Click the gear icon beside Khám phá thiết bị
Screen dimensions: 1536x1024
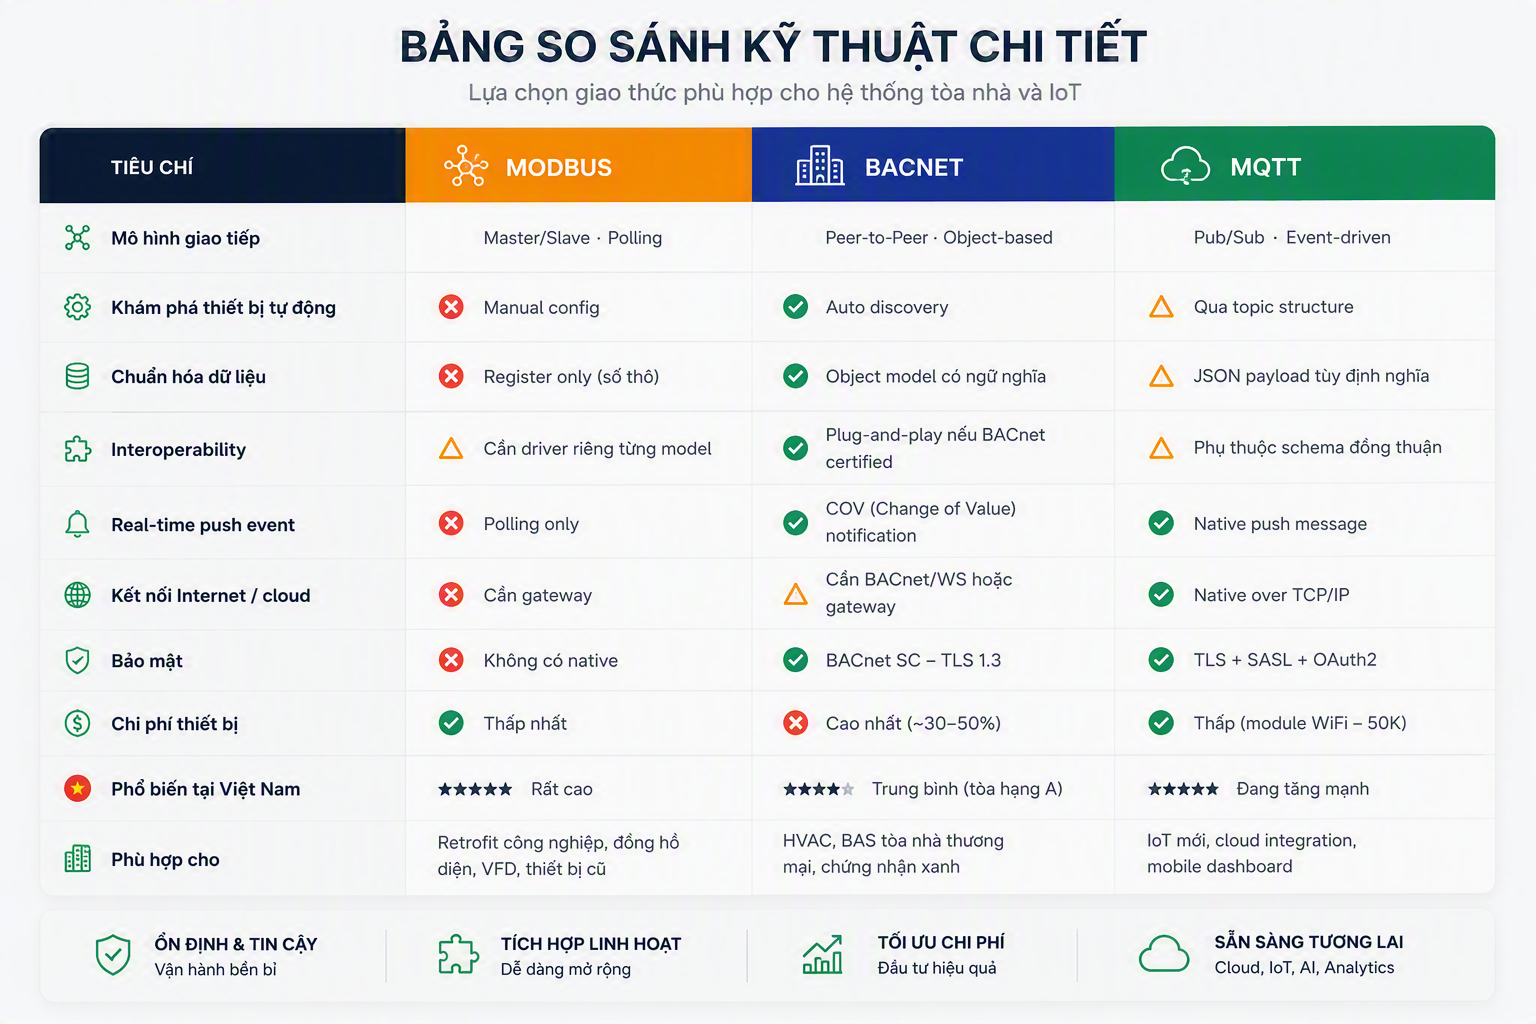coord(77,307)
